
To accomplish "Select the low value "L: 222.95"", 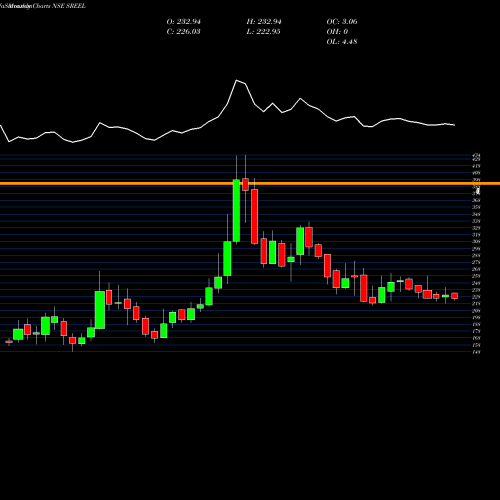I will (263, 32).
